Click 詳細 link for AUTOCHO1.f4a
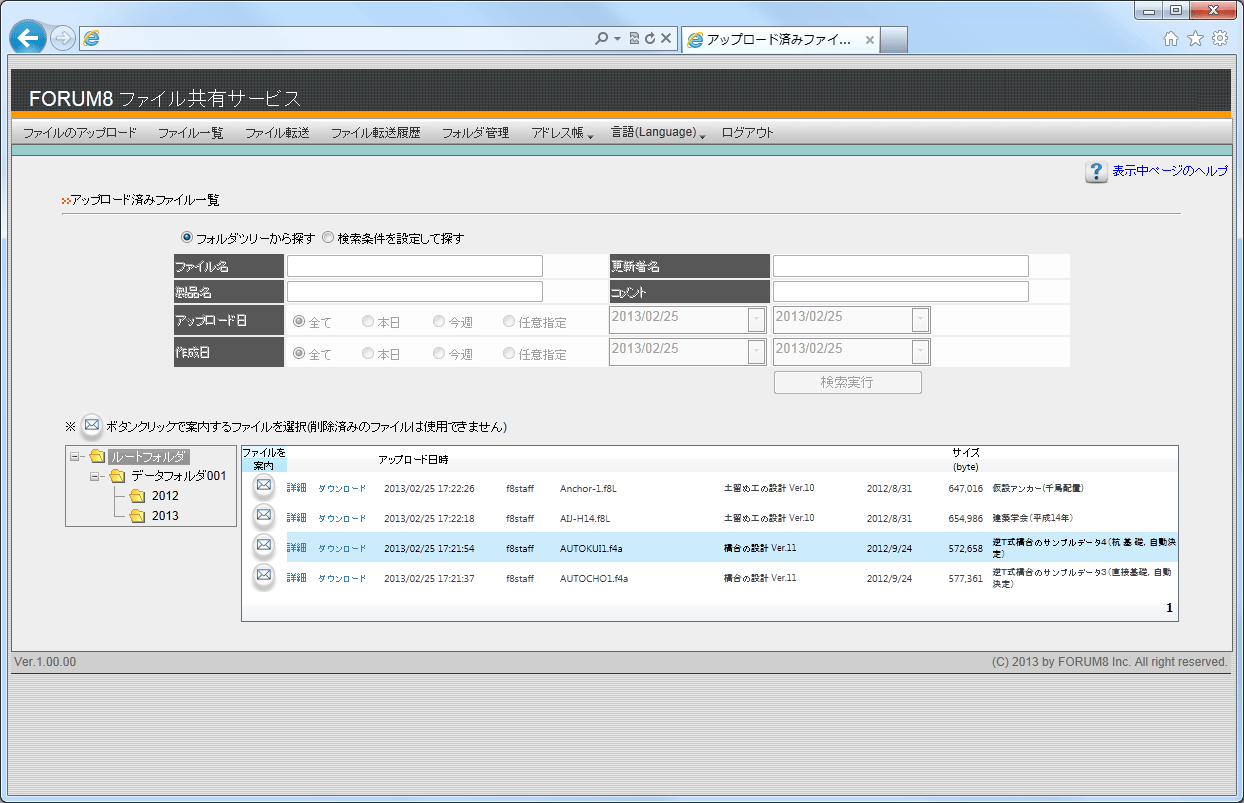This screenshot has height=803, width=1244. tap(296, 579)
